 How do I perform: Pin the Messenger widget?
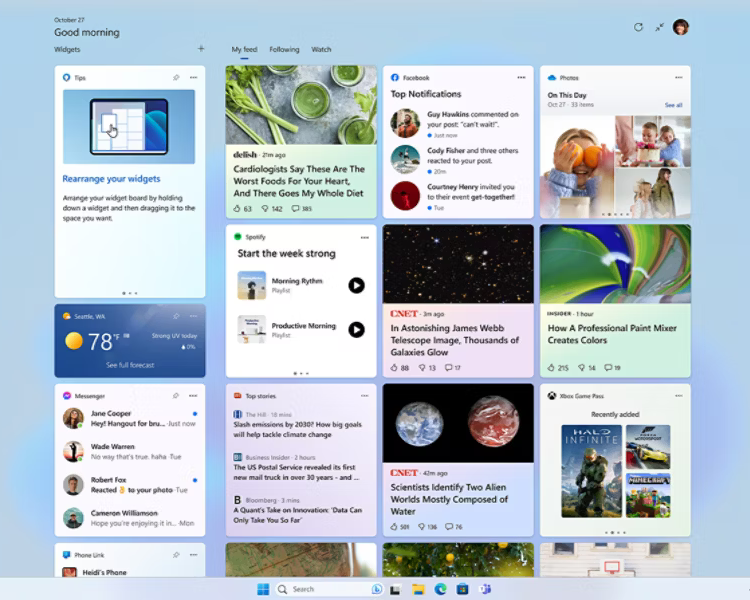click(176, 396)
